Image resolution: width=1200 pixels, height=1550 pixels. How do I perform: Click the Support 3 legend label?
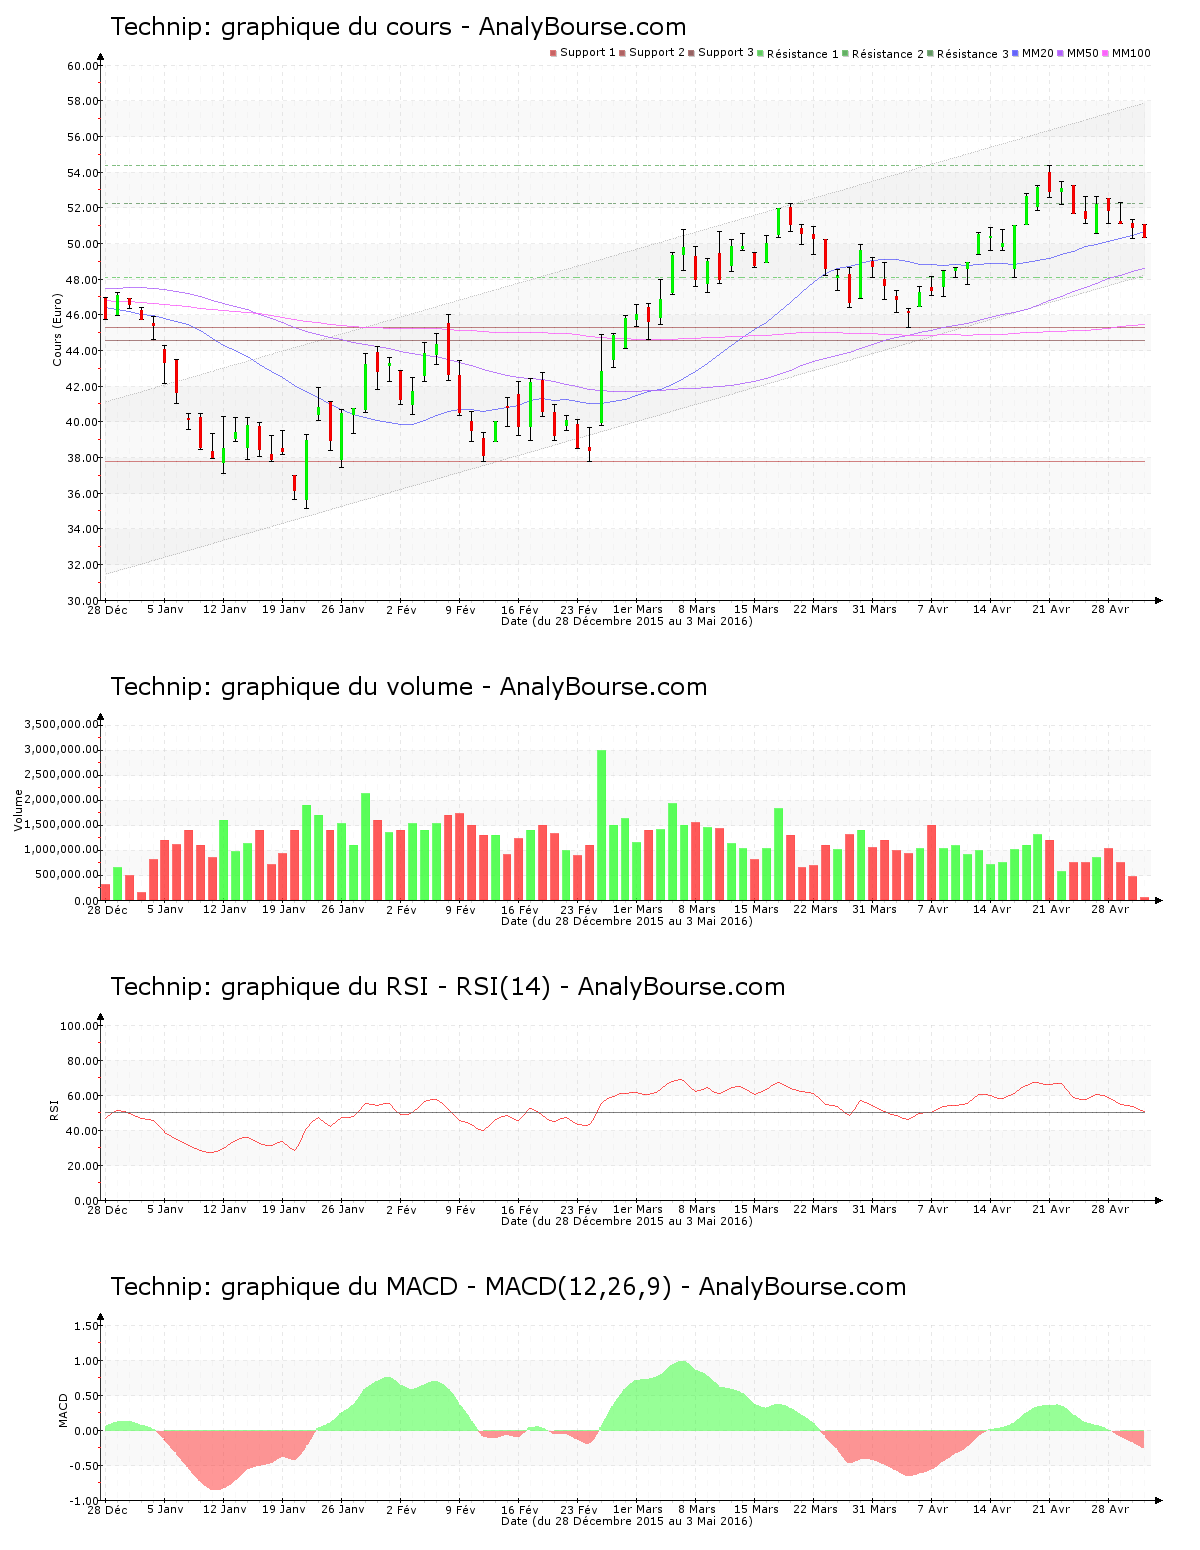(726, 52)
